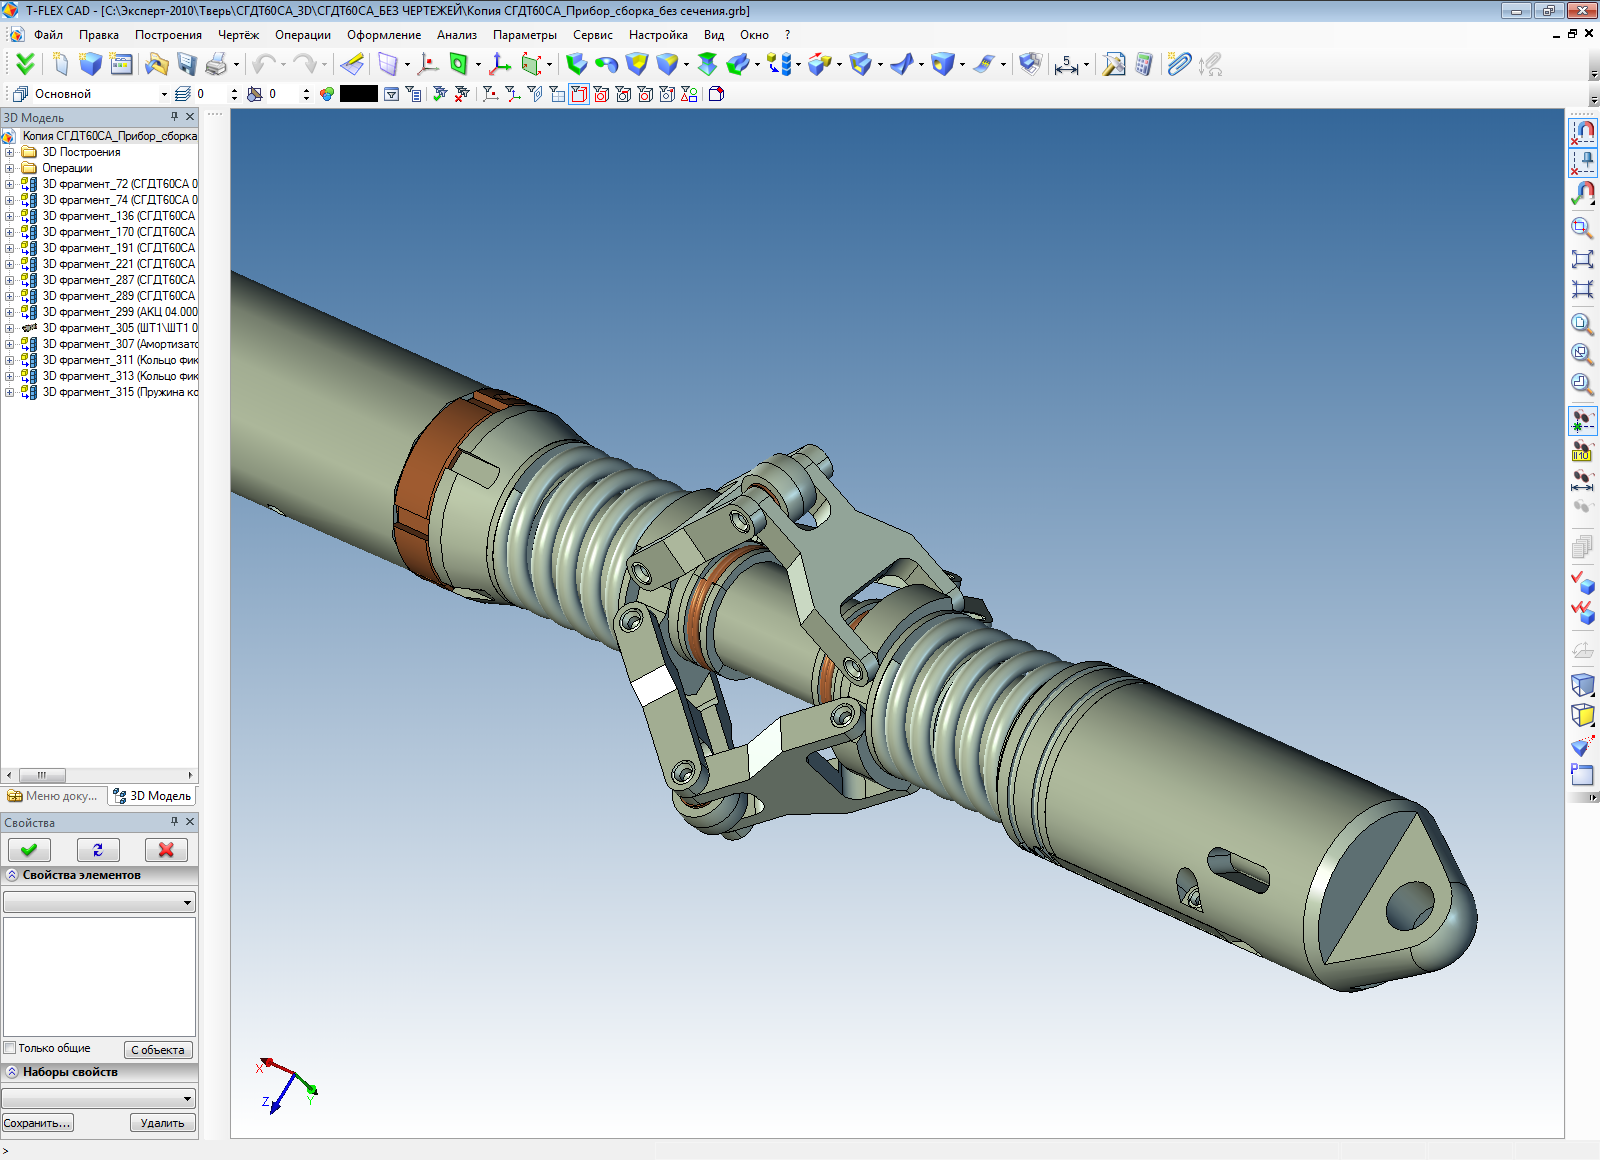Image resolution: width=1600 pixels, height=1160 pixels.
Task: Expand '3D фрагмент_72' tree node
Action: tap(10, 184)
